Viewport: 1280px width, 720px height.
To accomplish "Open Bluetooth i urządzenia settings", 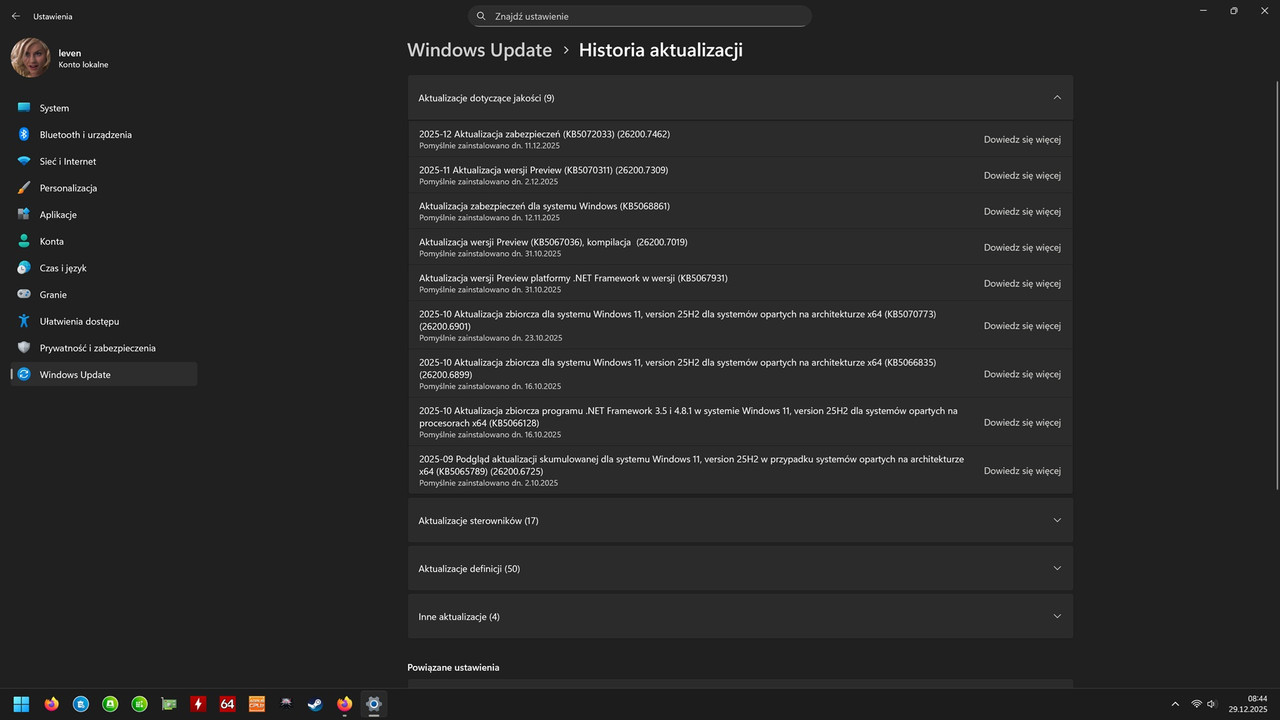I will [104, 134].
